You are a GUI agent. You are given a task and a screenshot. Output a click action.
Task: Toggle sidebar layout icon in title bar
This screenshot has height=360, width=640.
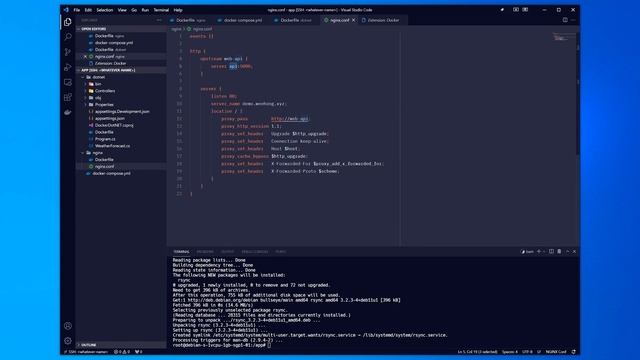coord(525,10)
